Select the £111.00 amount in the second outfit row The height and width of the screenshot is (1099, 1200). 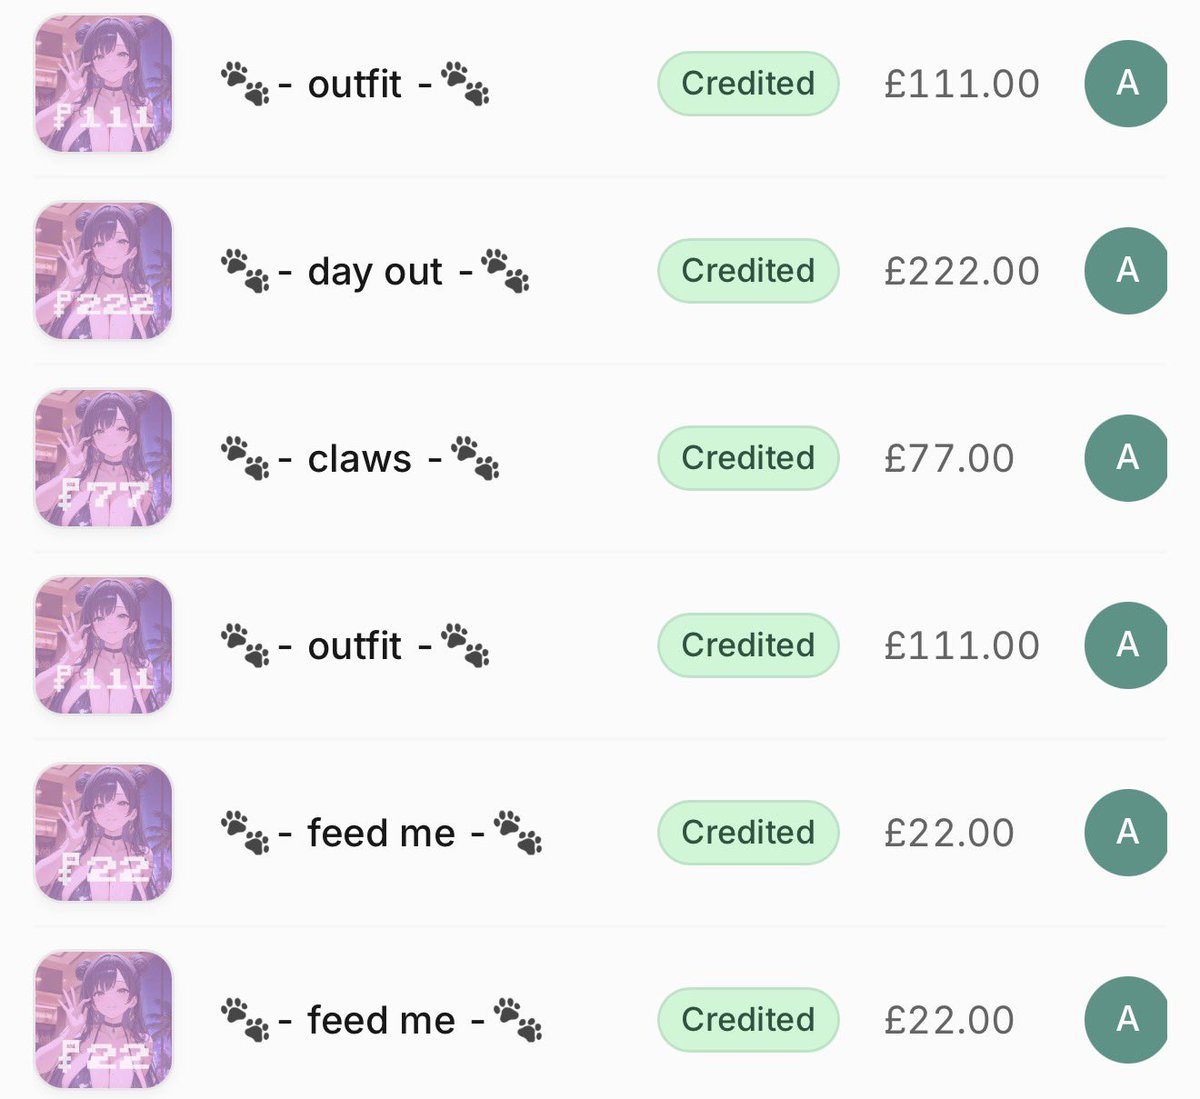[x=962, y=645]
